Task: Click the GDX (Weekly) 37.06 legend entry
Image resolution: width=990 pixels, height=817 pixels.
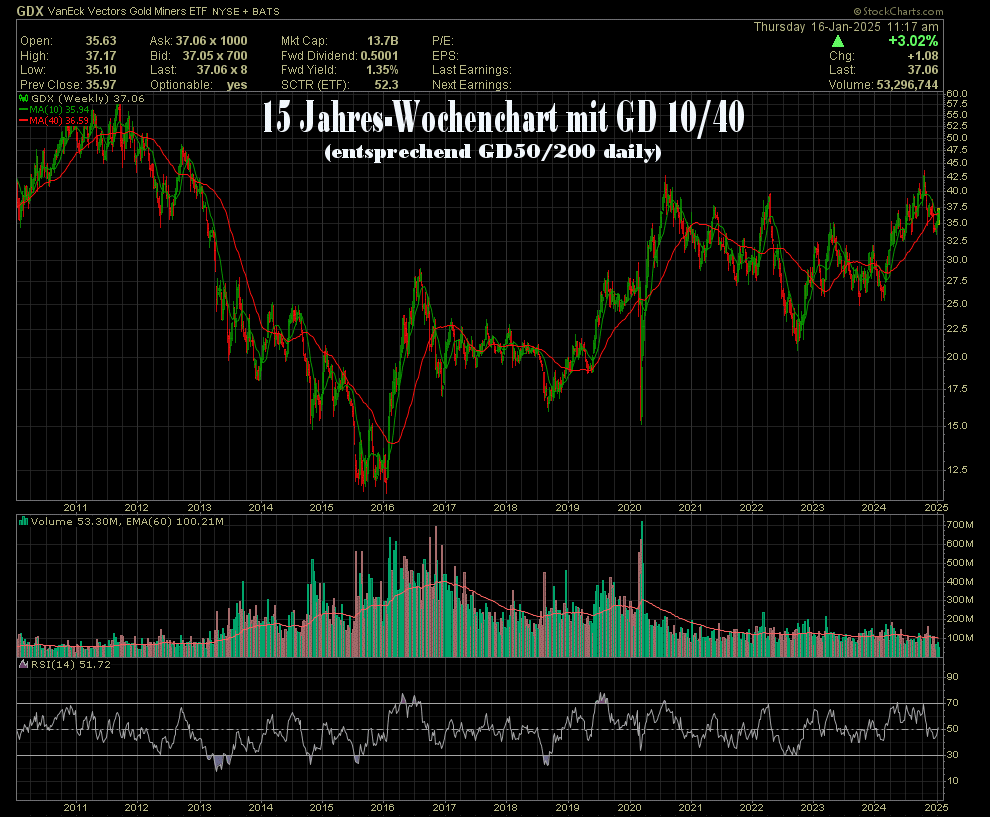Action: tap(88, 98)
